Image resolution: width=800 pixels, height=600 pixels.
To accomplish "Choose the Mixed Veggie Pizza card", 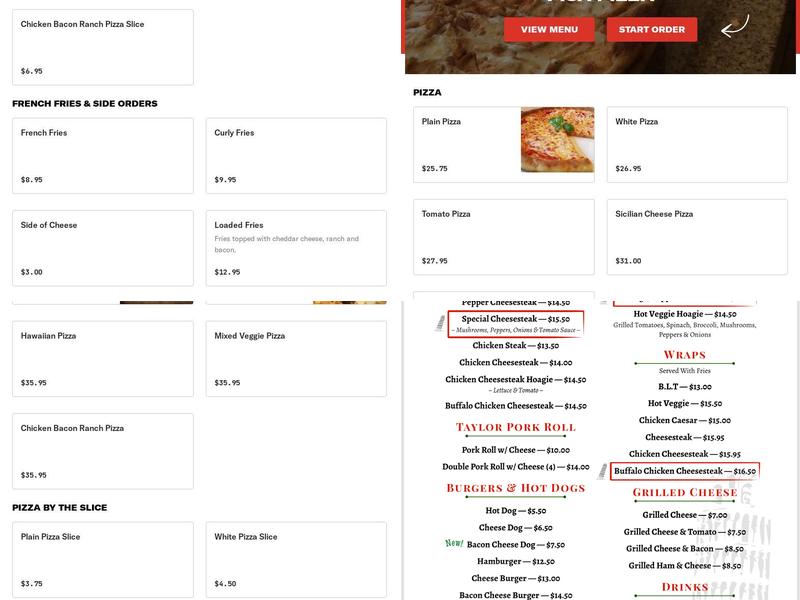I will [296, 359].
